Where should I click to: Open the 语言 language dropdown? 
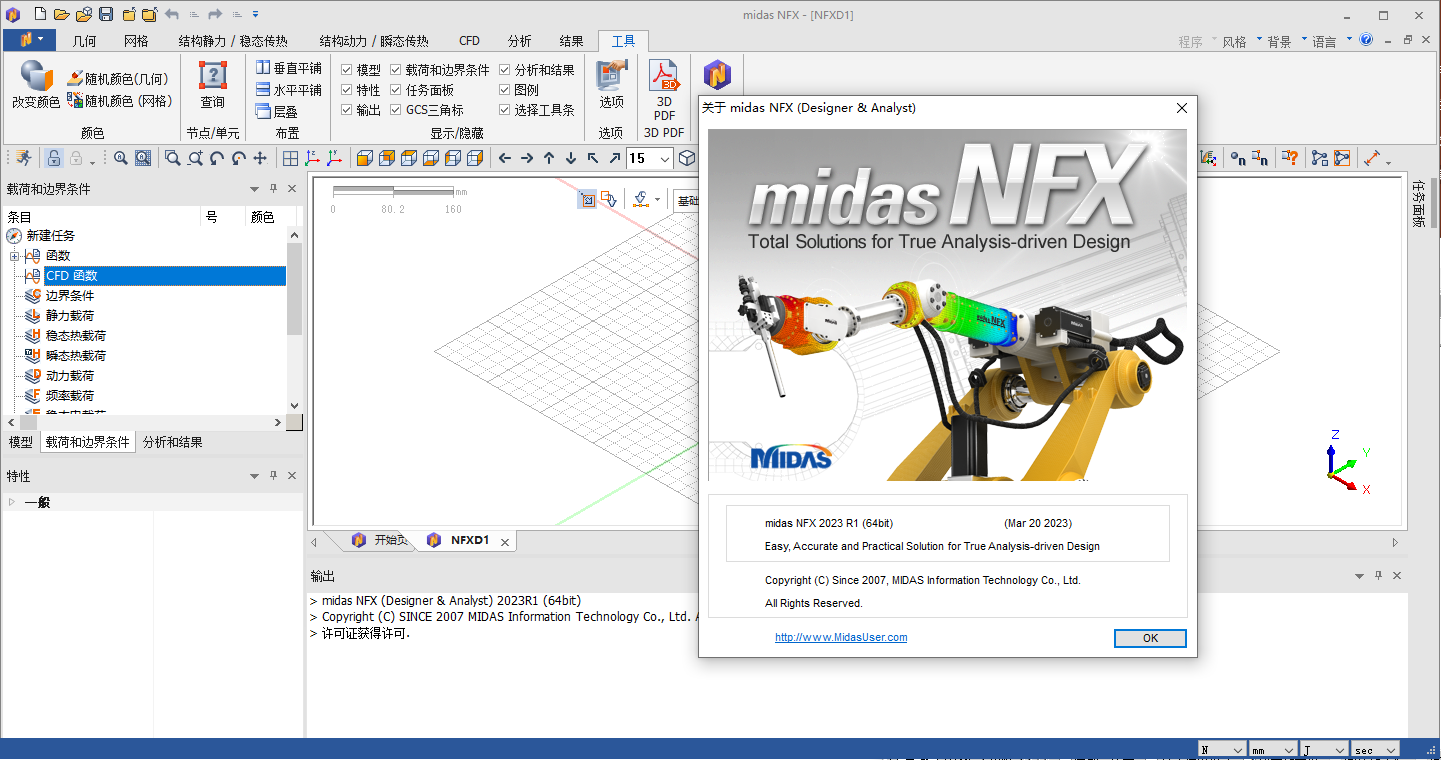coord(1331,41)
